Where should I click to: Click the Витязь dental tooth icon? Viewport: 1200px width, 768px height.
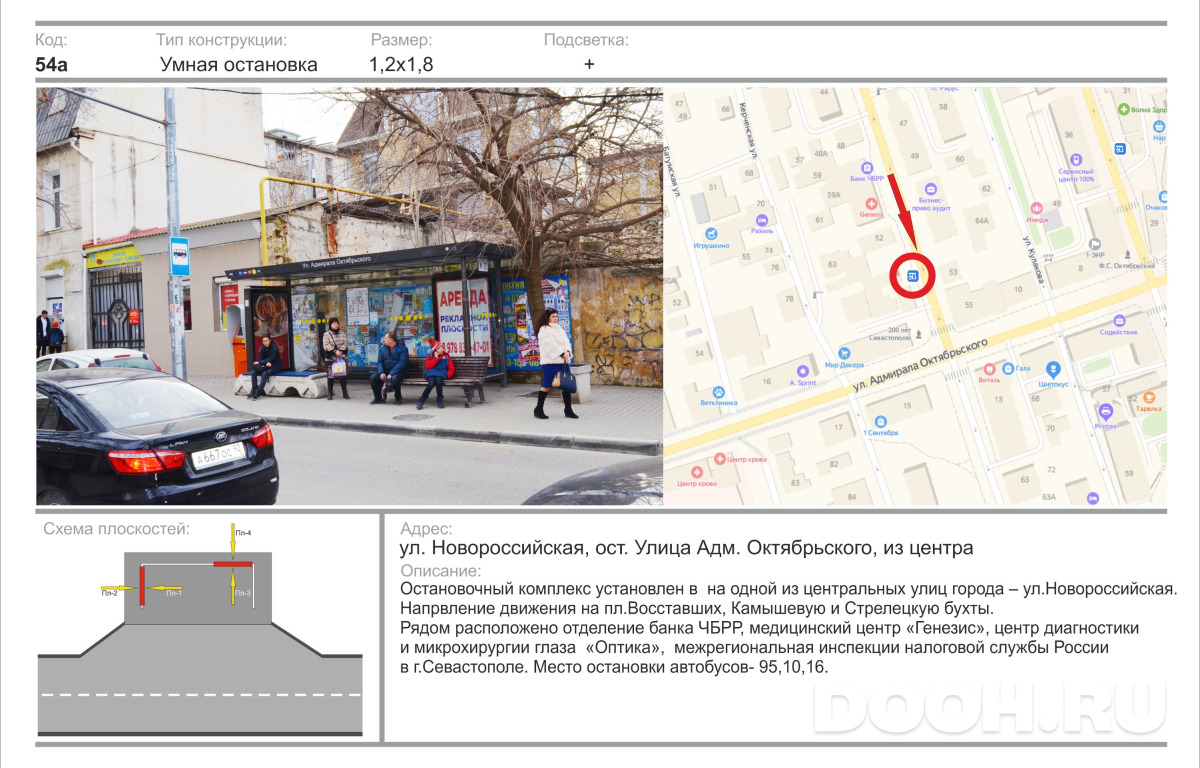coord(989,368)
